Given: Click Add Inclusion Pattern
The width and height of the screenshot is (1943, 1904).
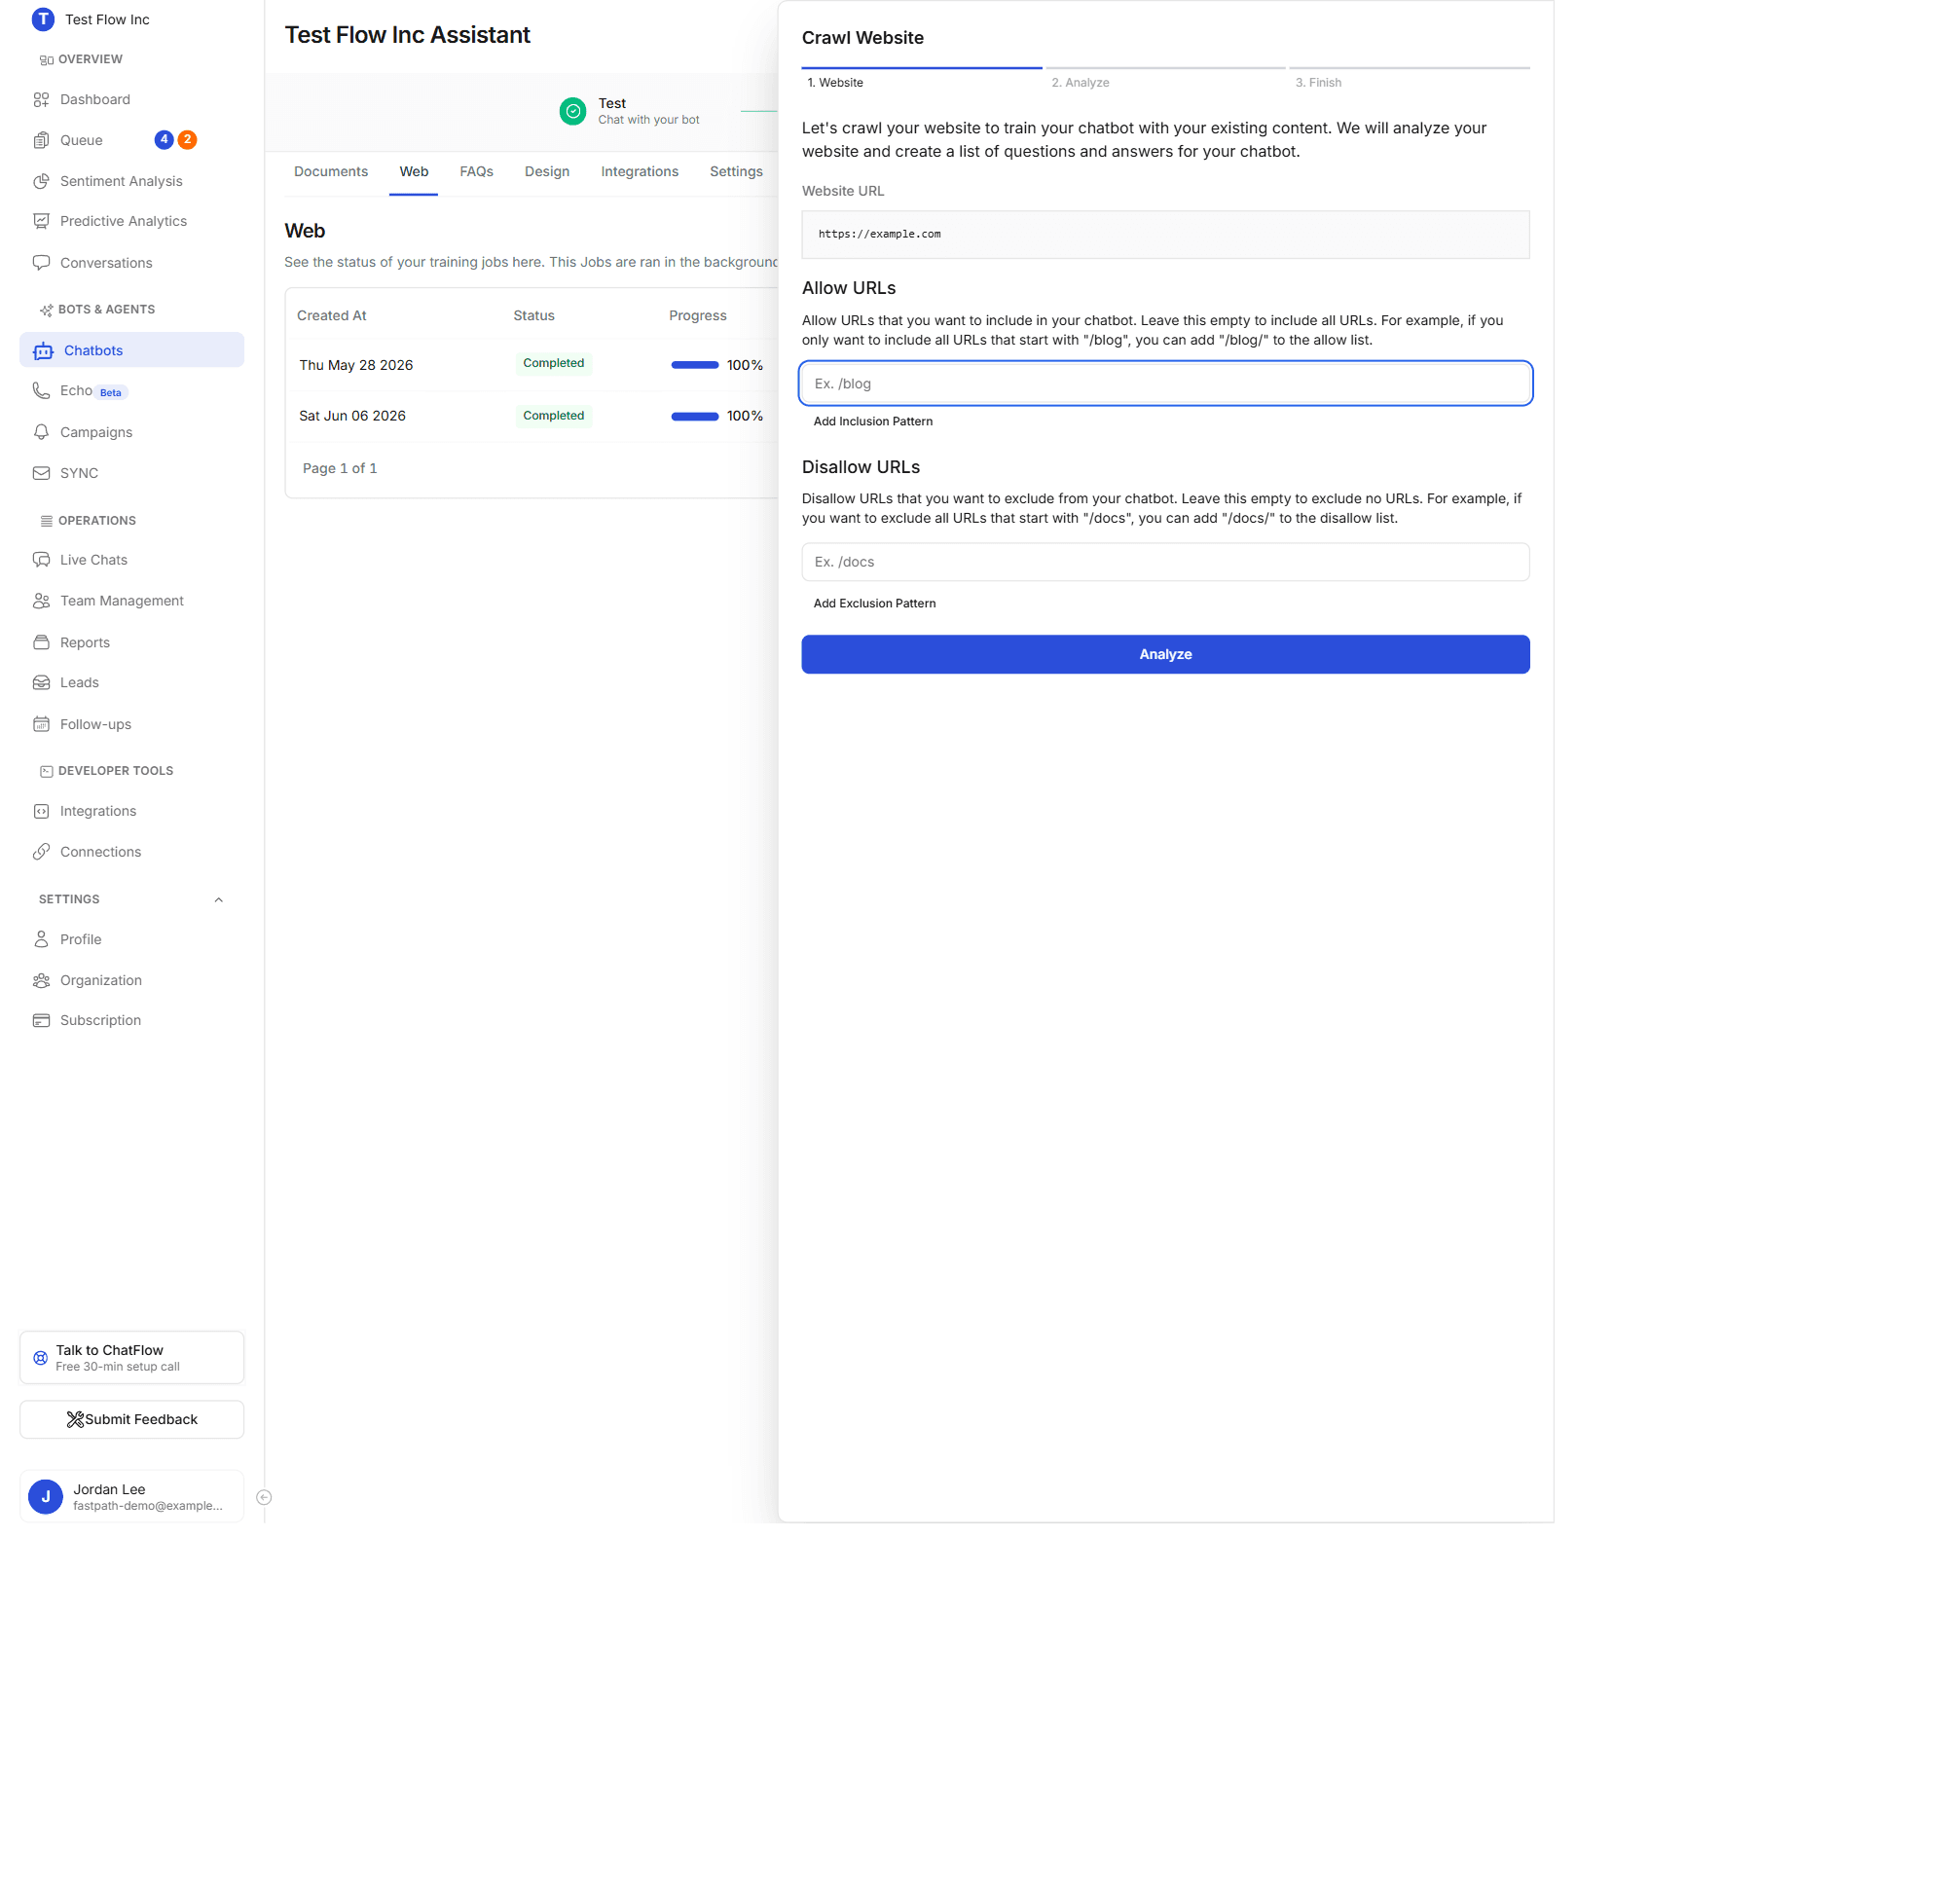Looking at the screenshot, I should [x=873, y=421].
